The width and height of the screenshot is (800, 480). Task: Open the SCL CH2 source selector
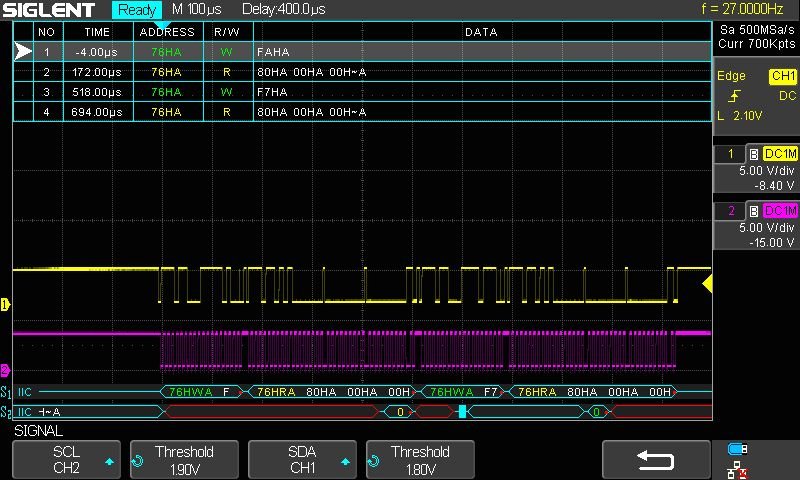pos(66,460)
